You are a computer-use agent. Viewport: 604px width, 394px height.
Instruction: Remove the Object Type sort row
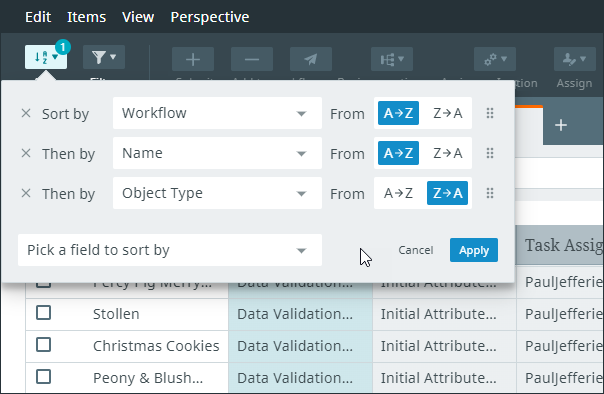26,193
